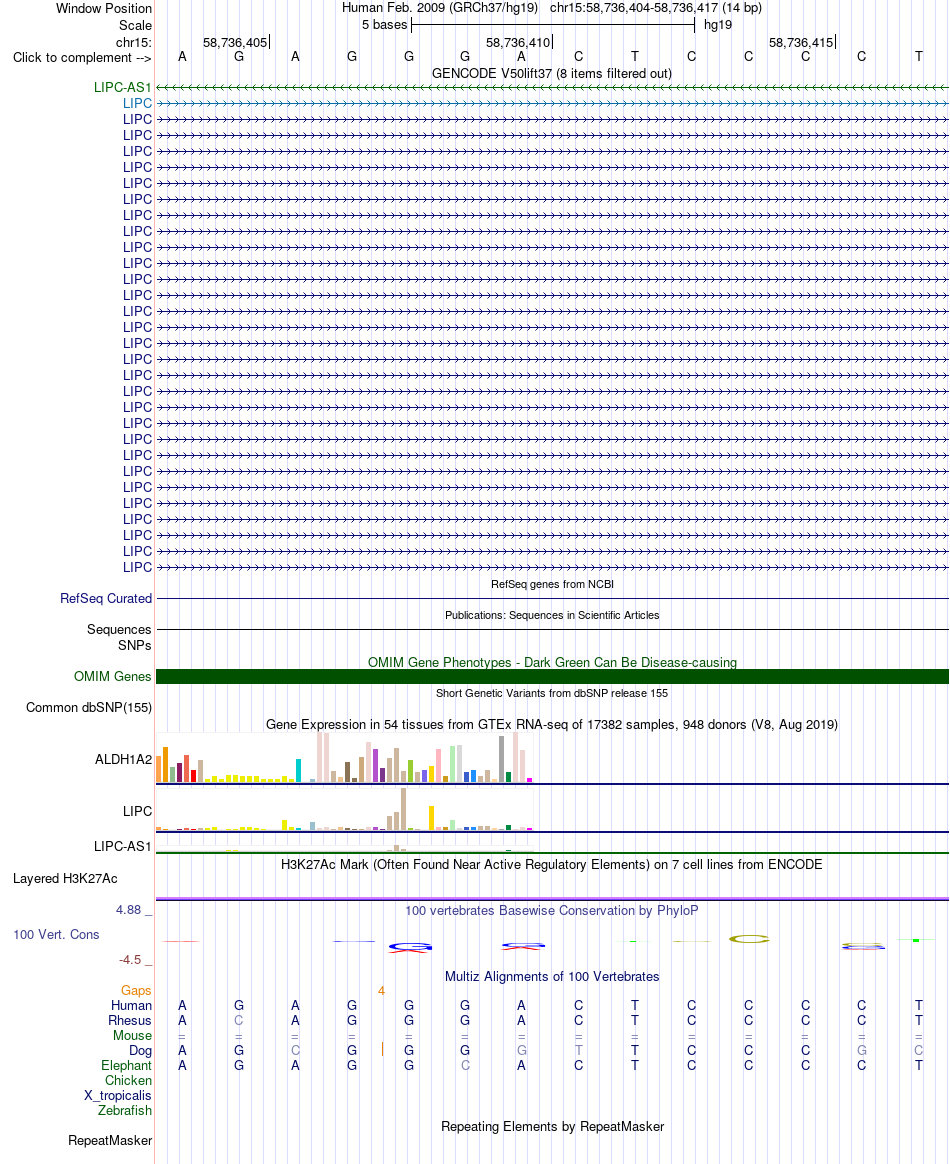Open the 'RefSeq genes from NCBI' track title
Image resolution: width=950 pixels, height=1164 pixels.
coord(552,584)
